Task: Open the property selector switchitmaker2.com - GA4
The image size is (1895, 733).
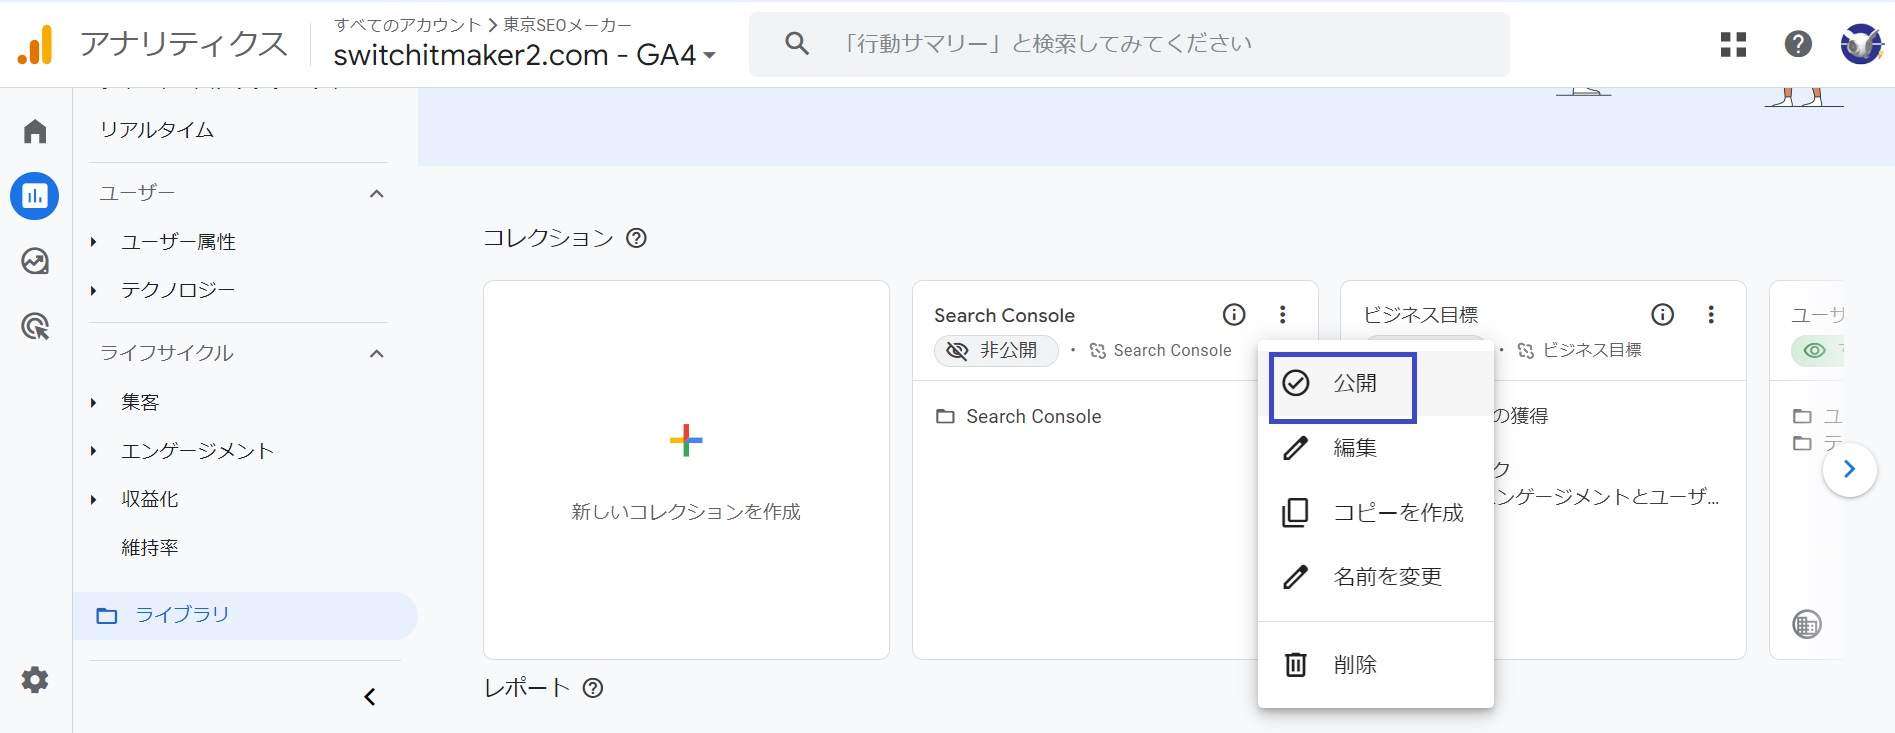Action: click(x=525, y=55)
